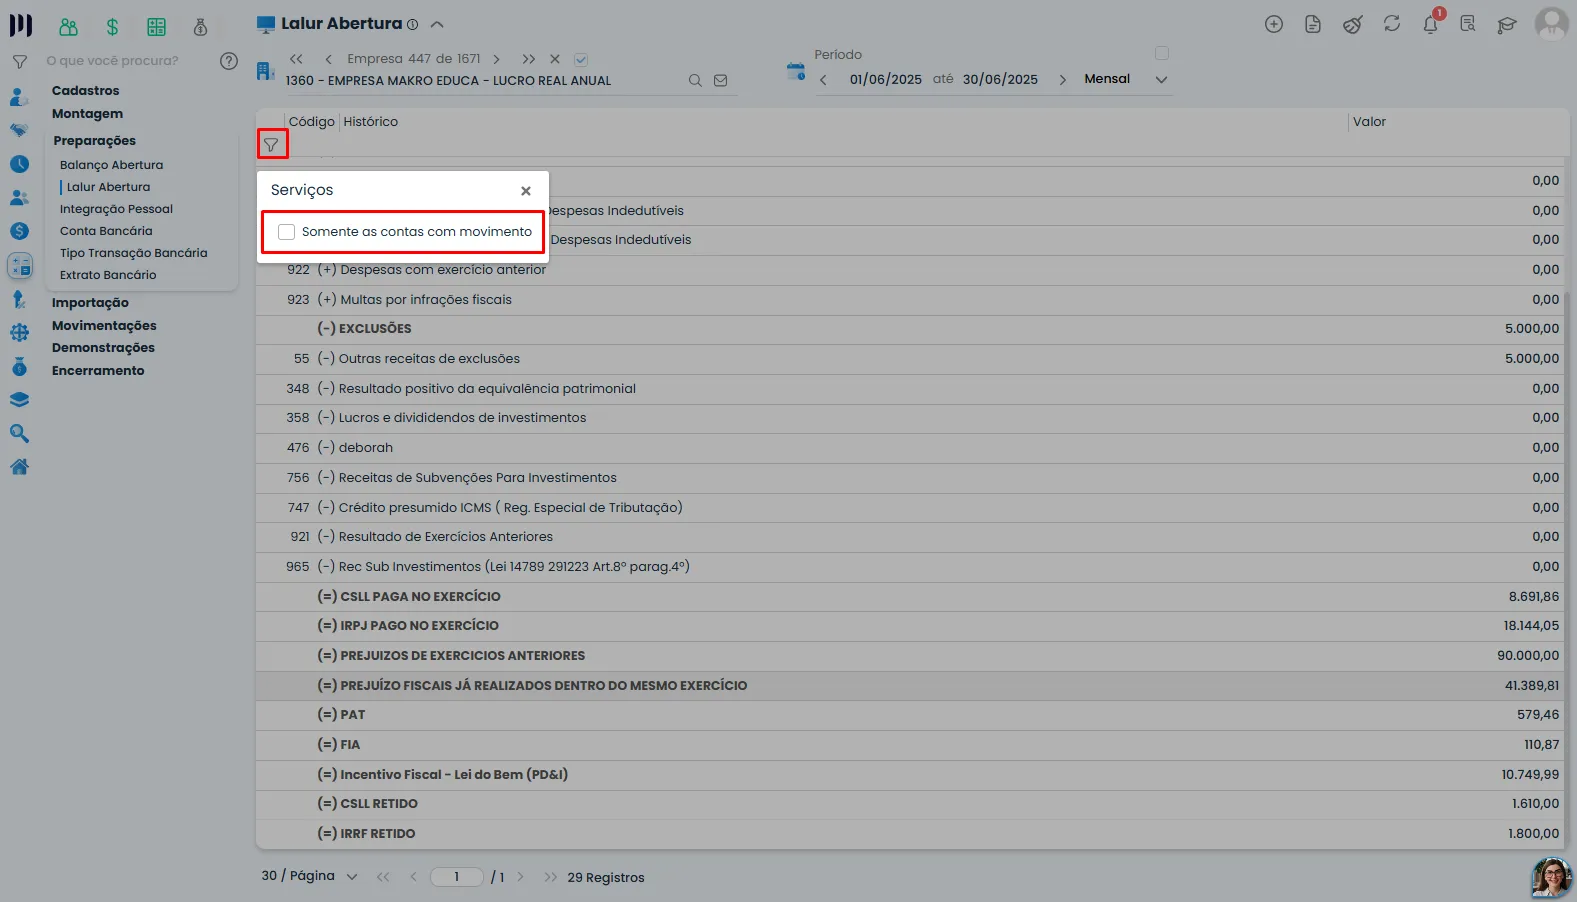Screen dimensions: 1577x902
Task: Click the green dollar sign icon
Action: point(112,27)
